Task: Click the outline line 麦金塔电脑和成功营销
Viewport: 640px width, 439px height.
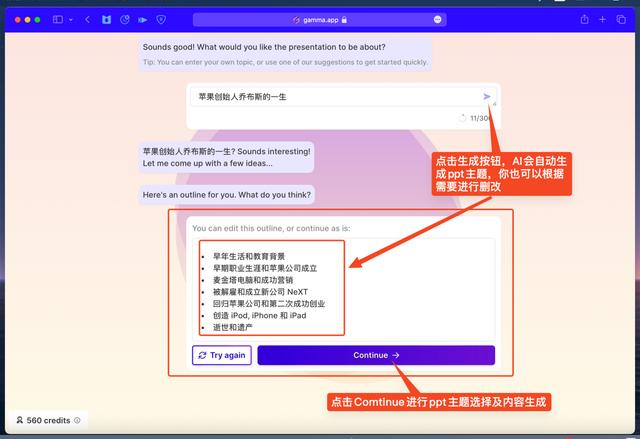Action: pos(253,280)
